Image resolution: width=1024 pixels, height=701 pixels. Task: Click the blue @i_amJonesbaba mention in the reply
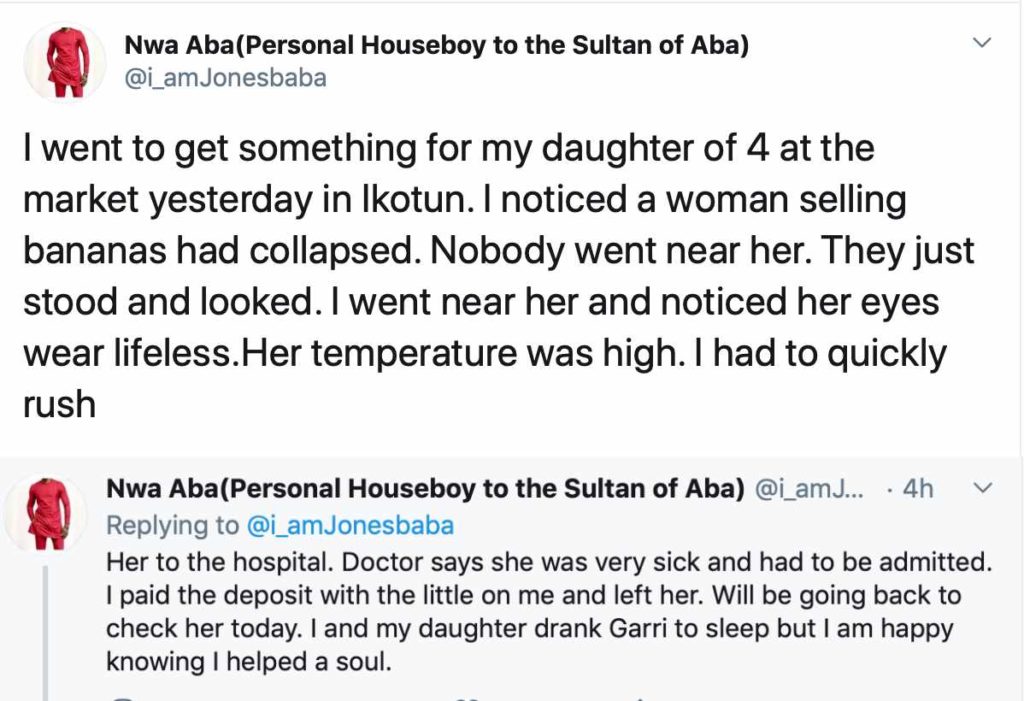coord(350,526)
